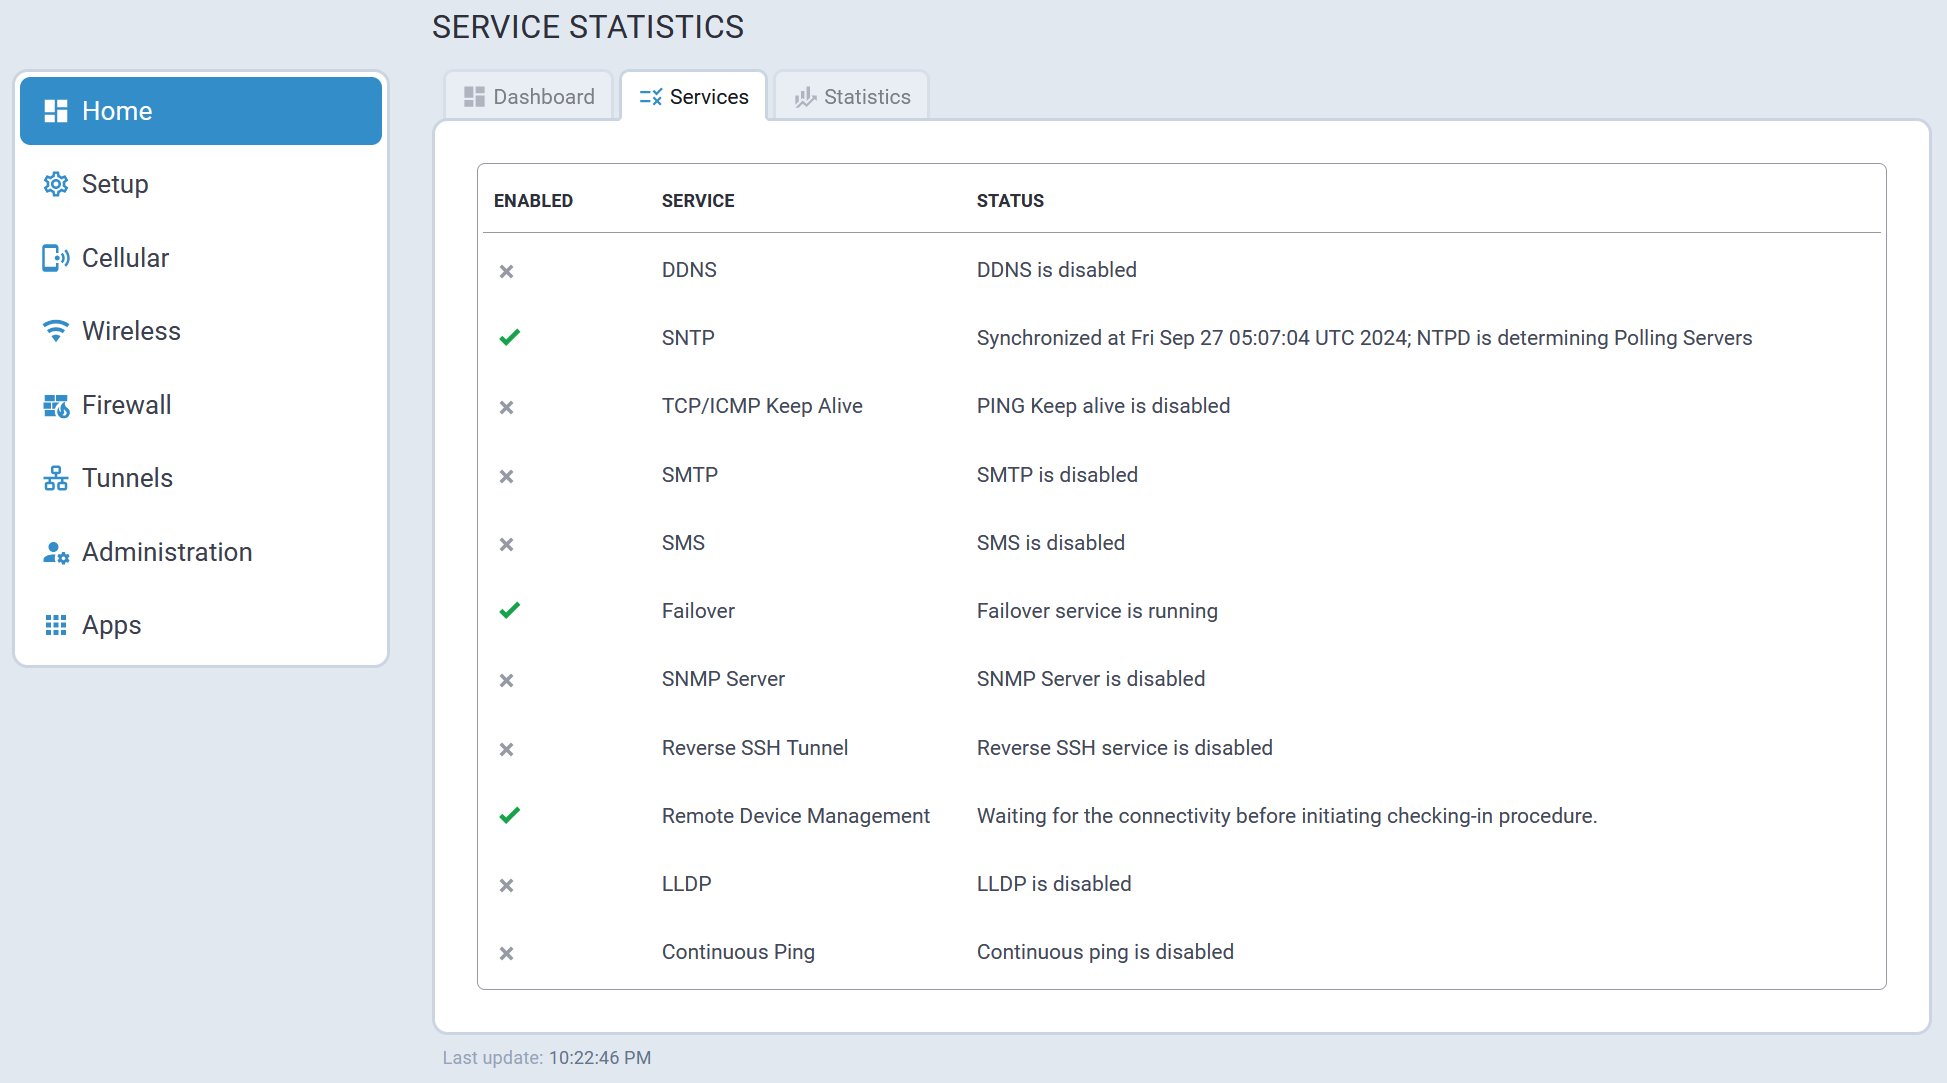Click the Apps grid icon

[56, 625]
